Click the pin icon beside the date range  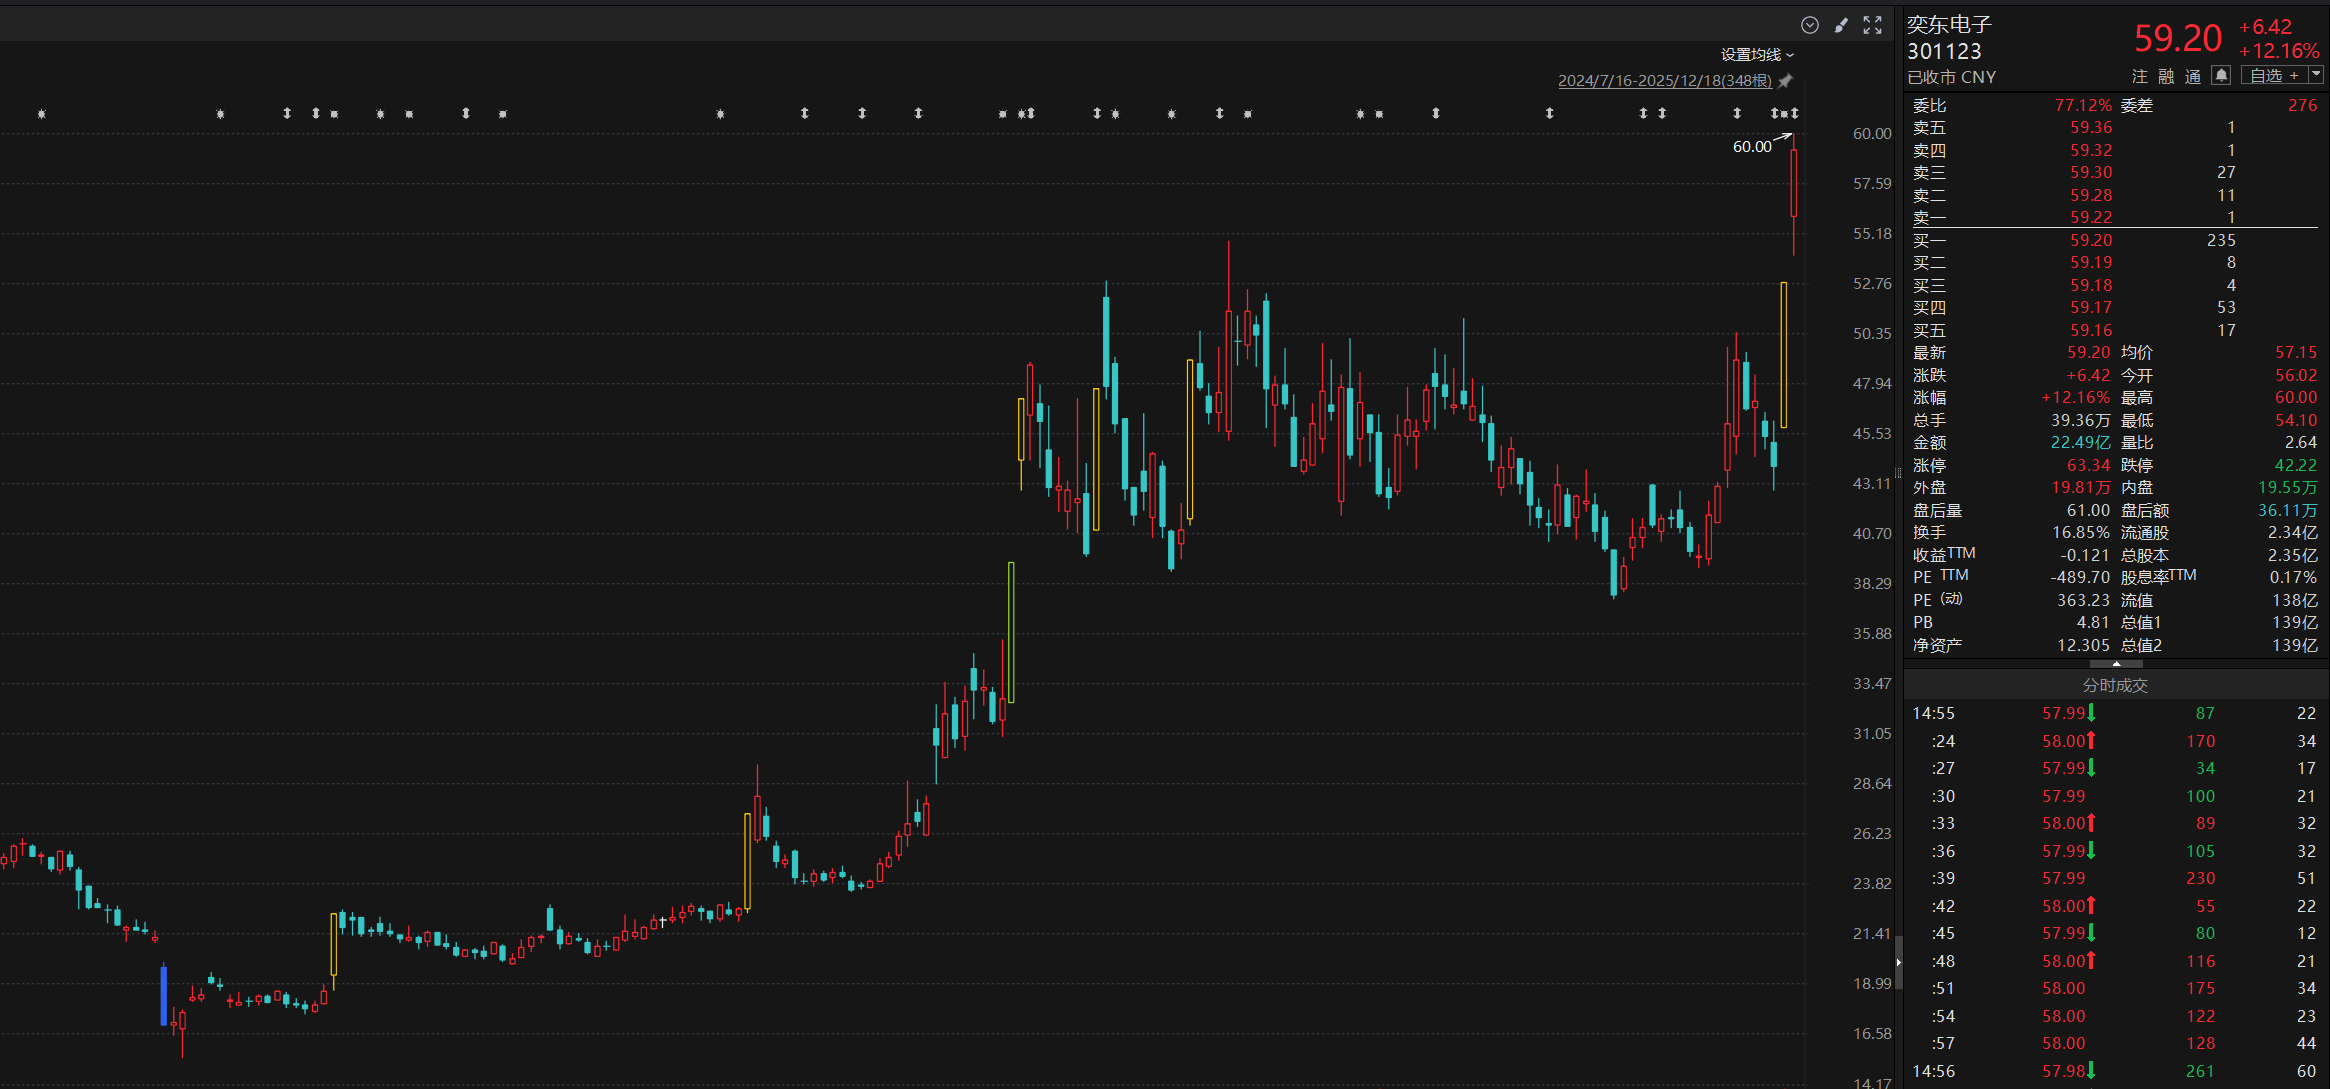click(x=1786, y=81)
